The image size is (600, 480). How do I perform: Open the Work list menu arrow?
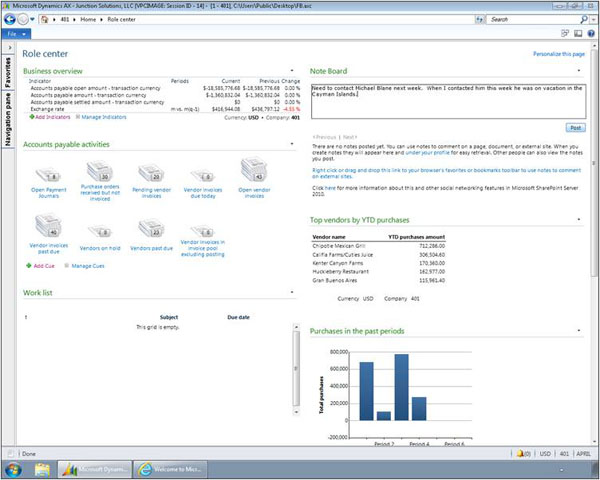[x=292, y=292]
